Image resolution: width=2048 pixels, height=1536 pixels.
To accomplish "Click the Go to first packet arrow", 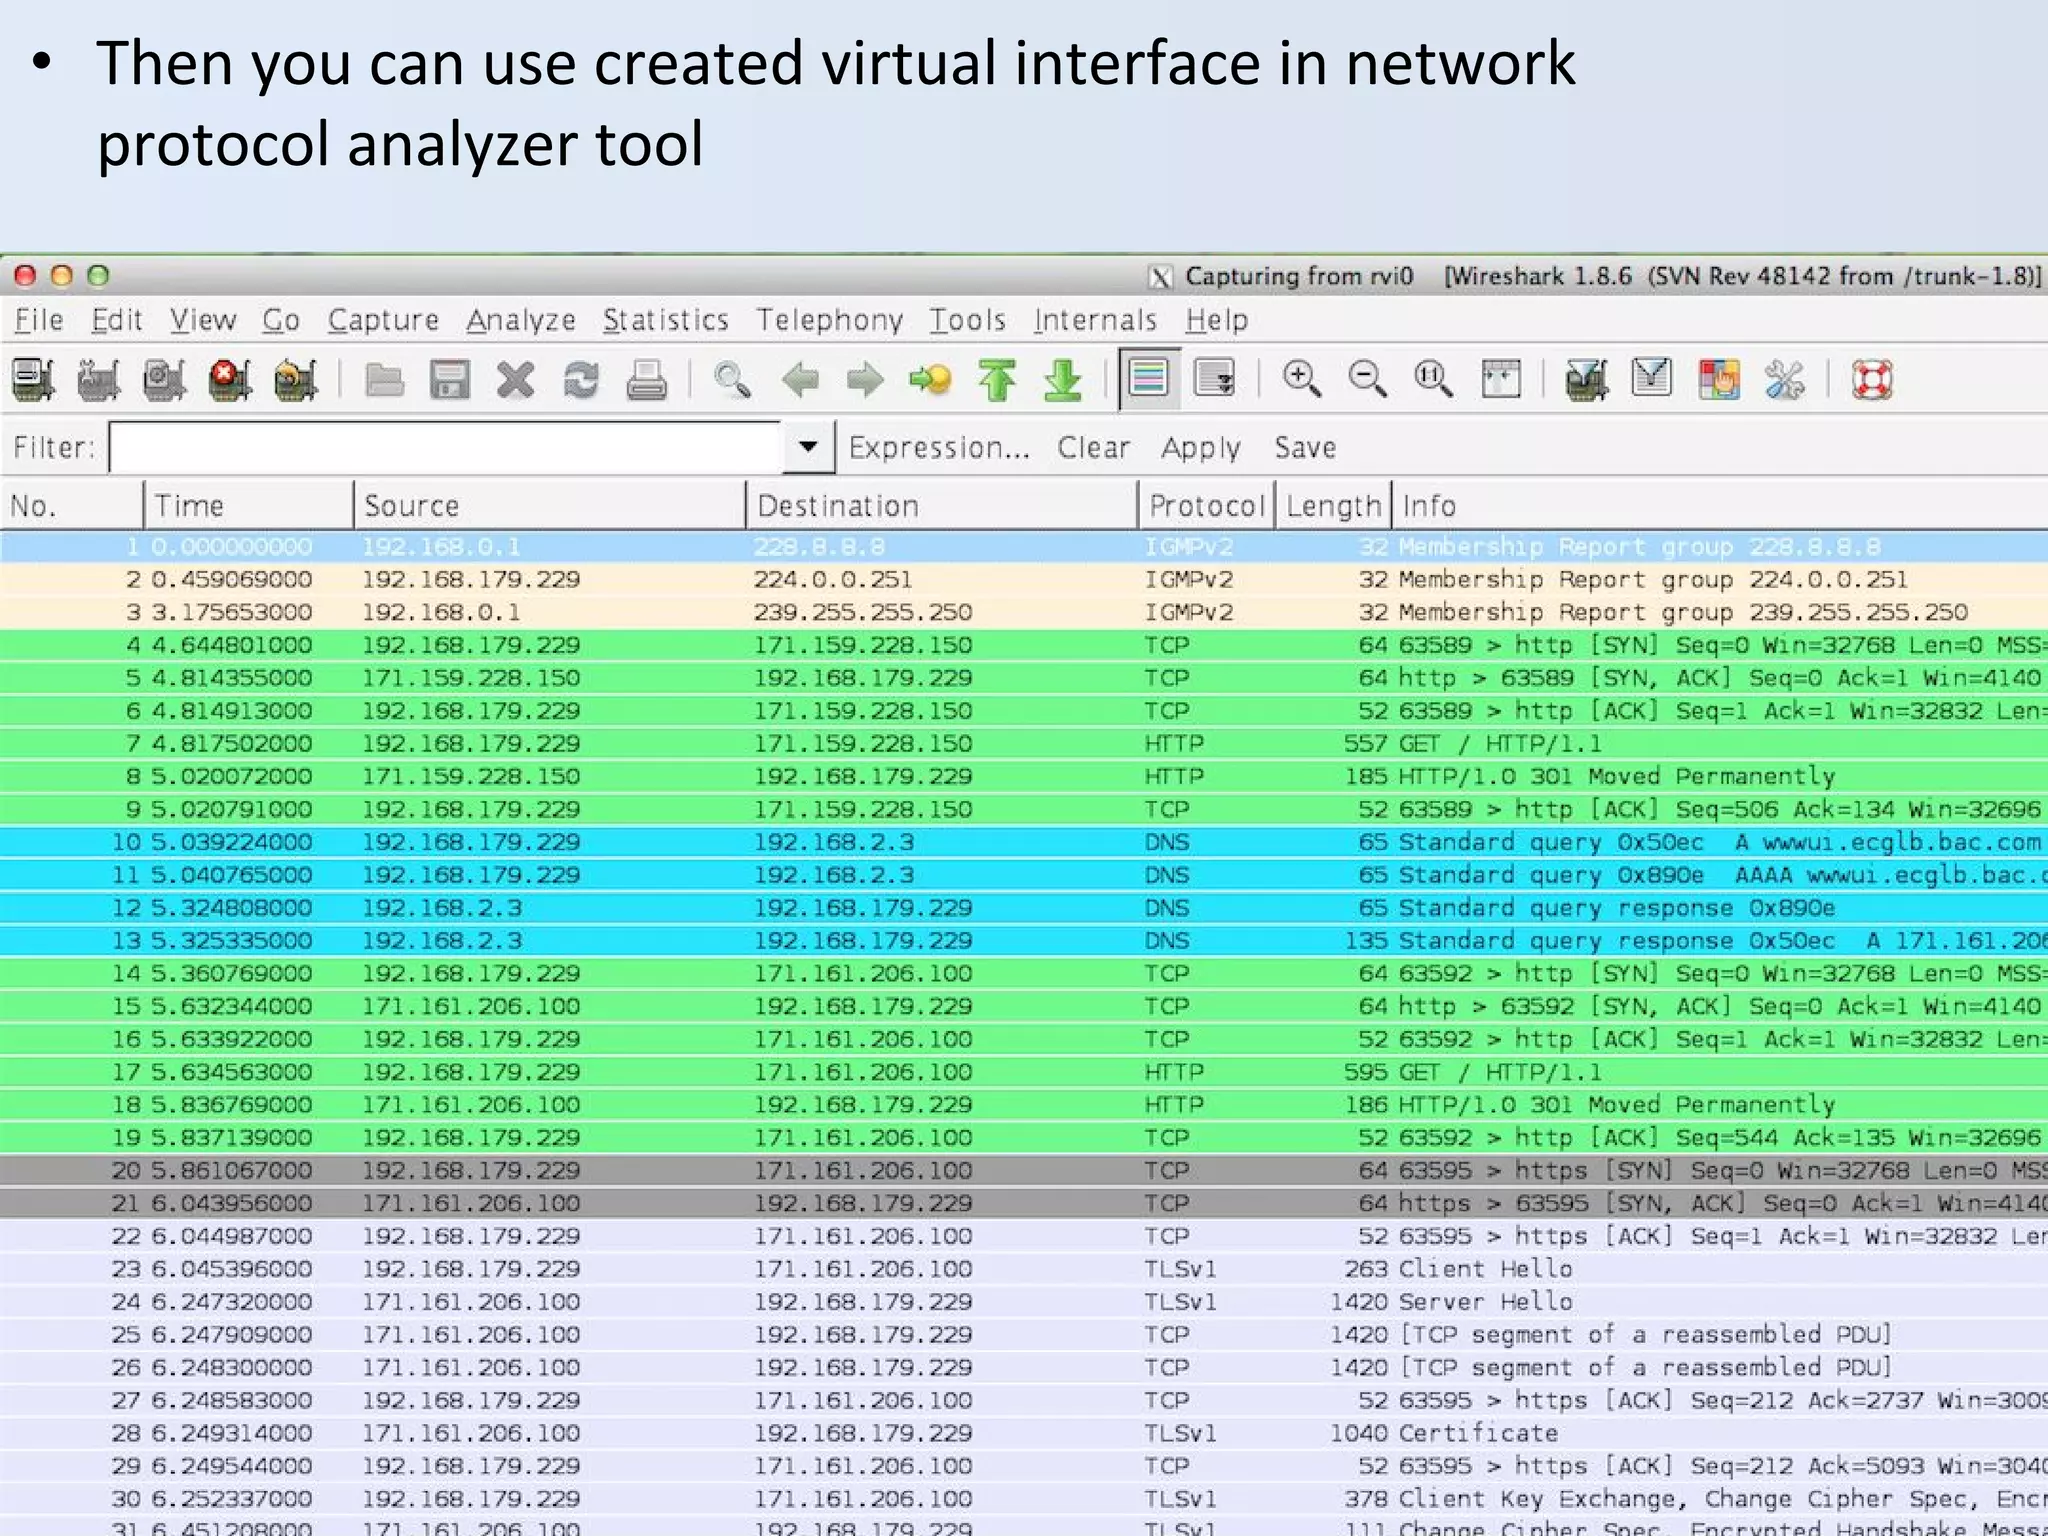I will pyautogui.click(x=997, y=380).
